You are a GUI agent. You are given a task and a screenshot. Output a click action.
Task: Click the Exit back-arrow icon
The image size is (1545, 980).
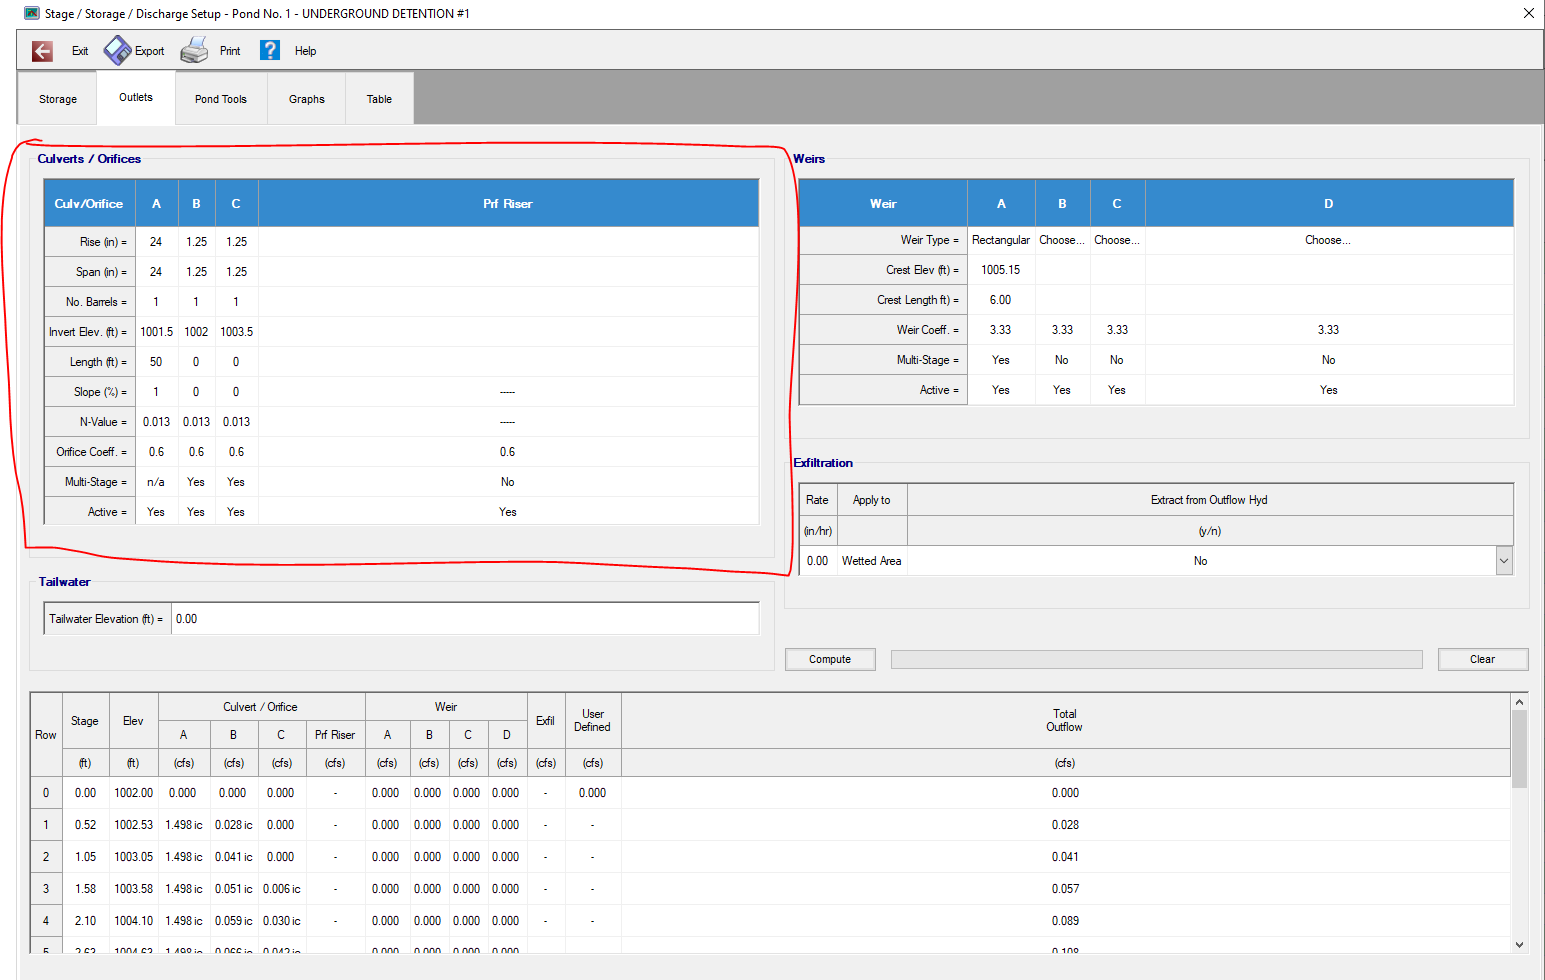(x=42, y=50)
